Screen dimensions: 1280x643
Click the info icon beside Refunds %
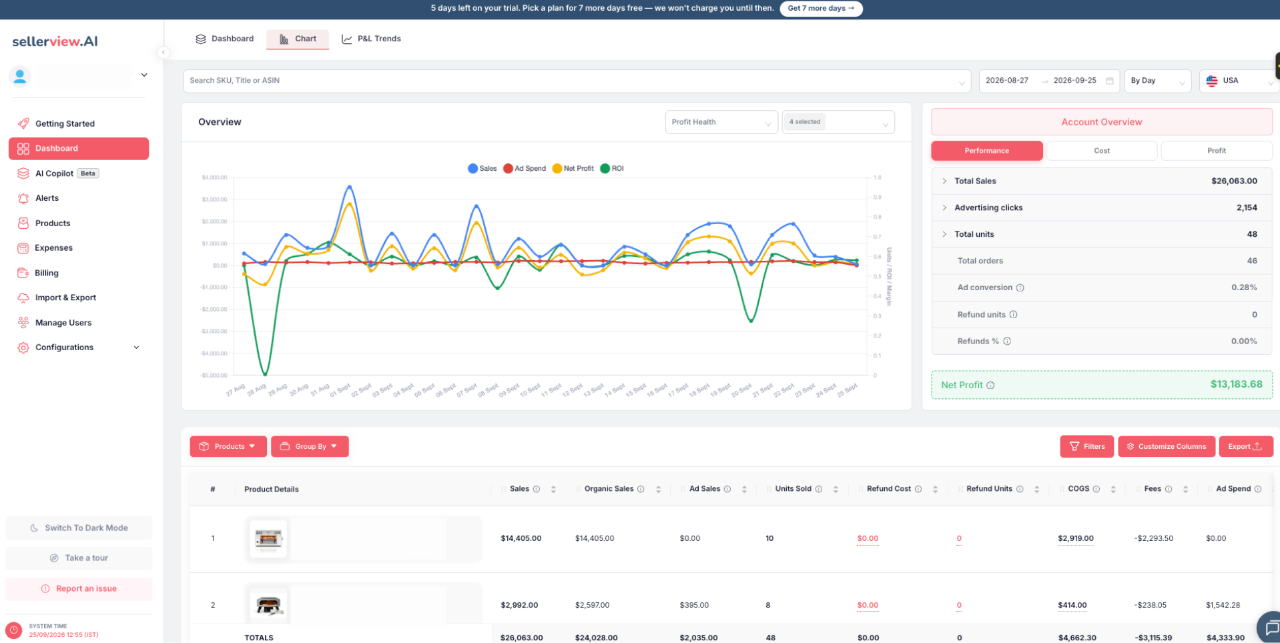1007,341
